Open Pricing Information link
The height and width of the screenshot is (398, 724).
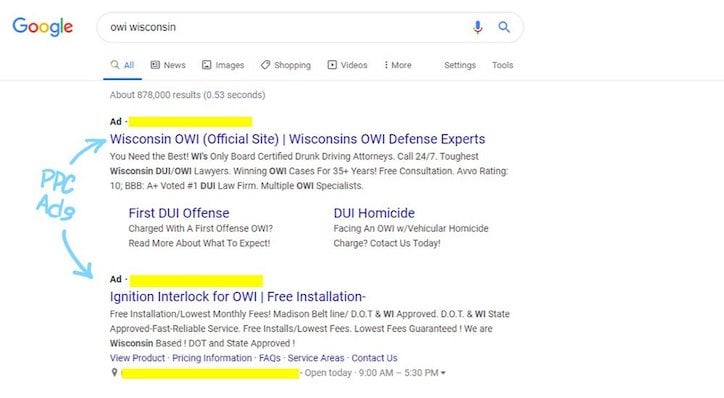(212, 358)
